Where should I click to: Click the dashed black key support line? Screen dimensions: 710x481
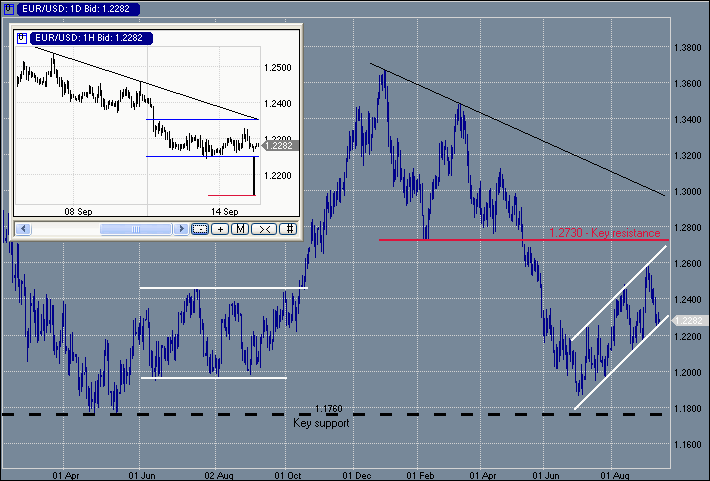(x=150, y=413)
